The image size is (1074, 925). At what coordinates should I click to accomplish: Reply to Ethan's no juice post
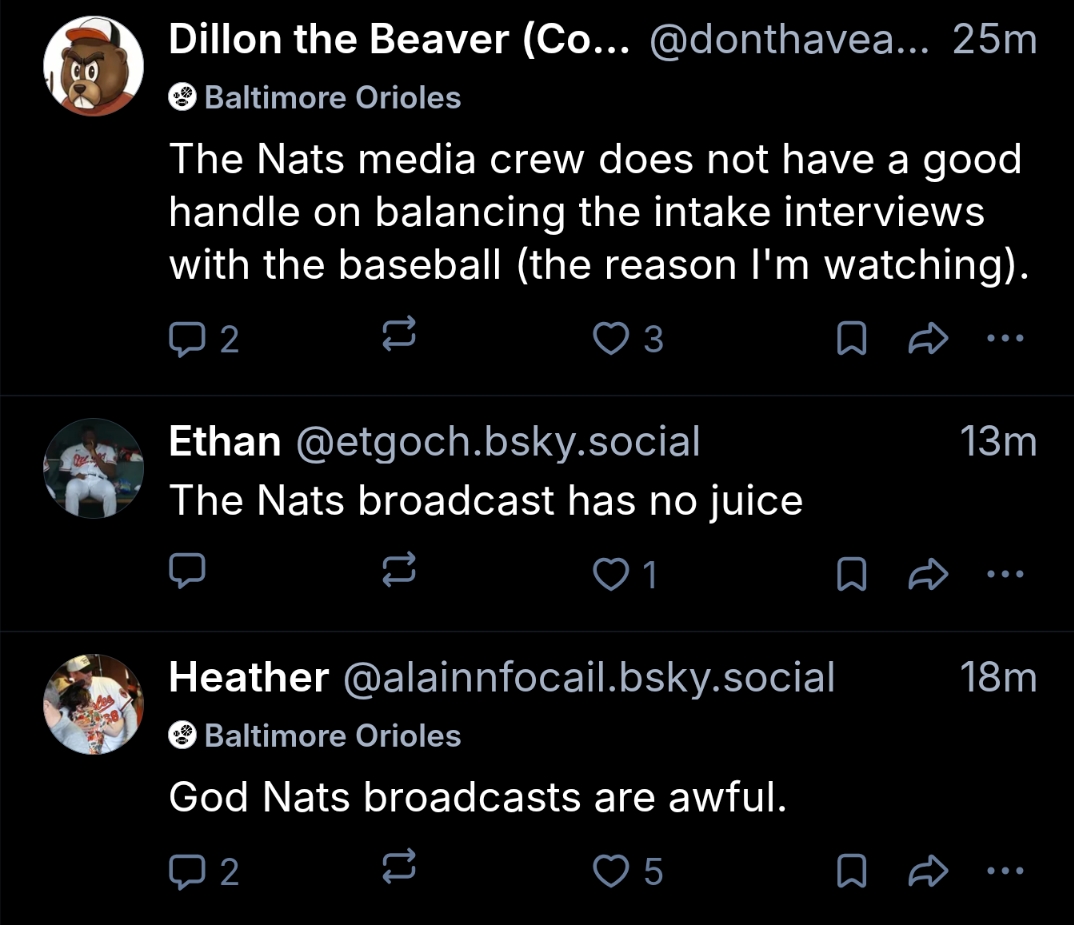[187, 571]
